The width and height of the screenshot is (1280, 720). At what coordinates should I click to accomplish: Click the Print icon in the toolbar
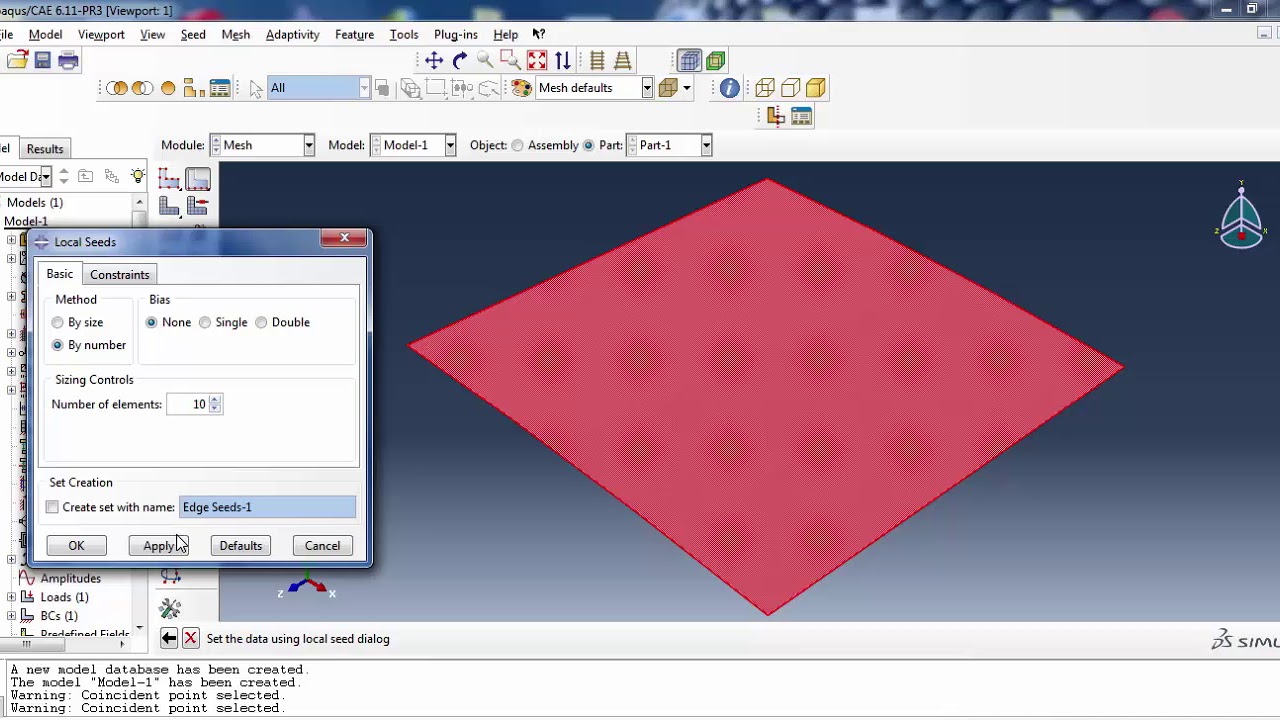(x=68, y=61)
